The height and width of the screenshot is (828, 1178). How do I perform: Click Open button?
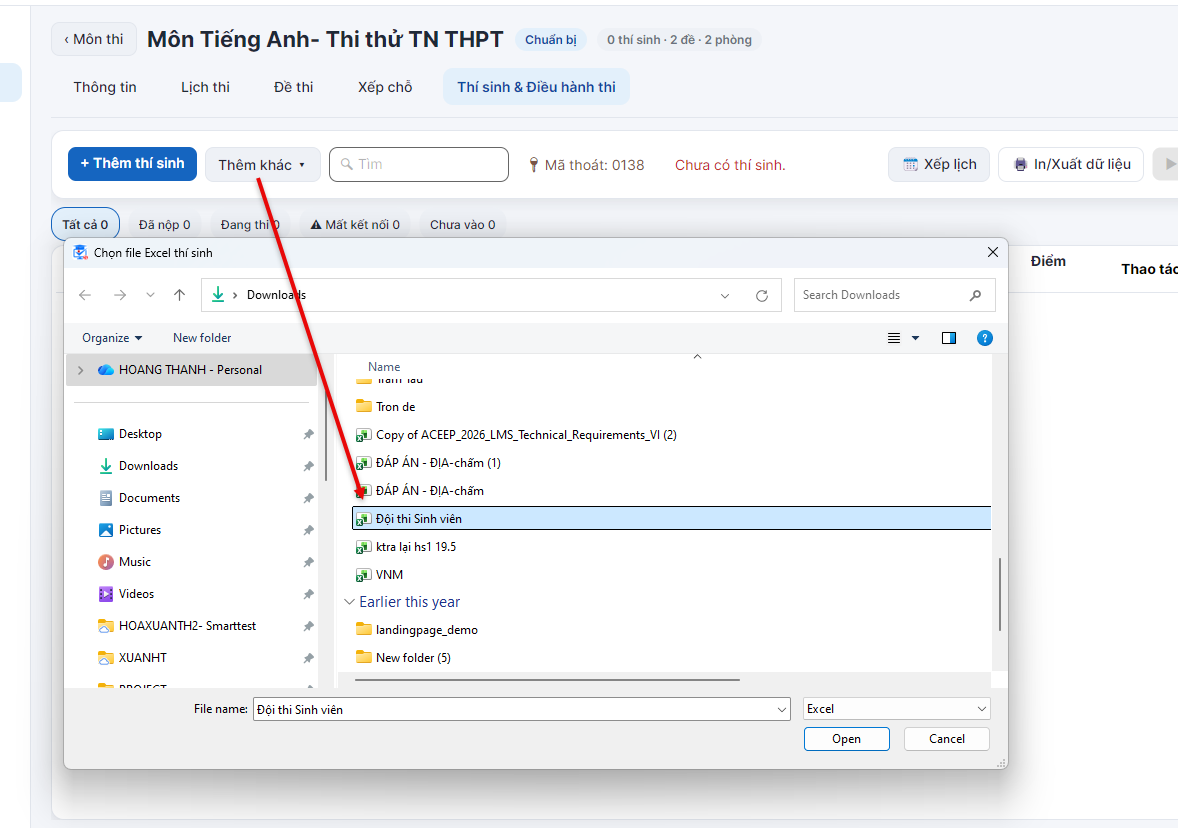tap(847, 739)
